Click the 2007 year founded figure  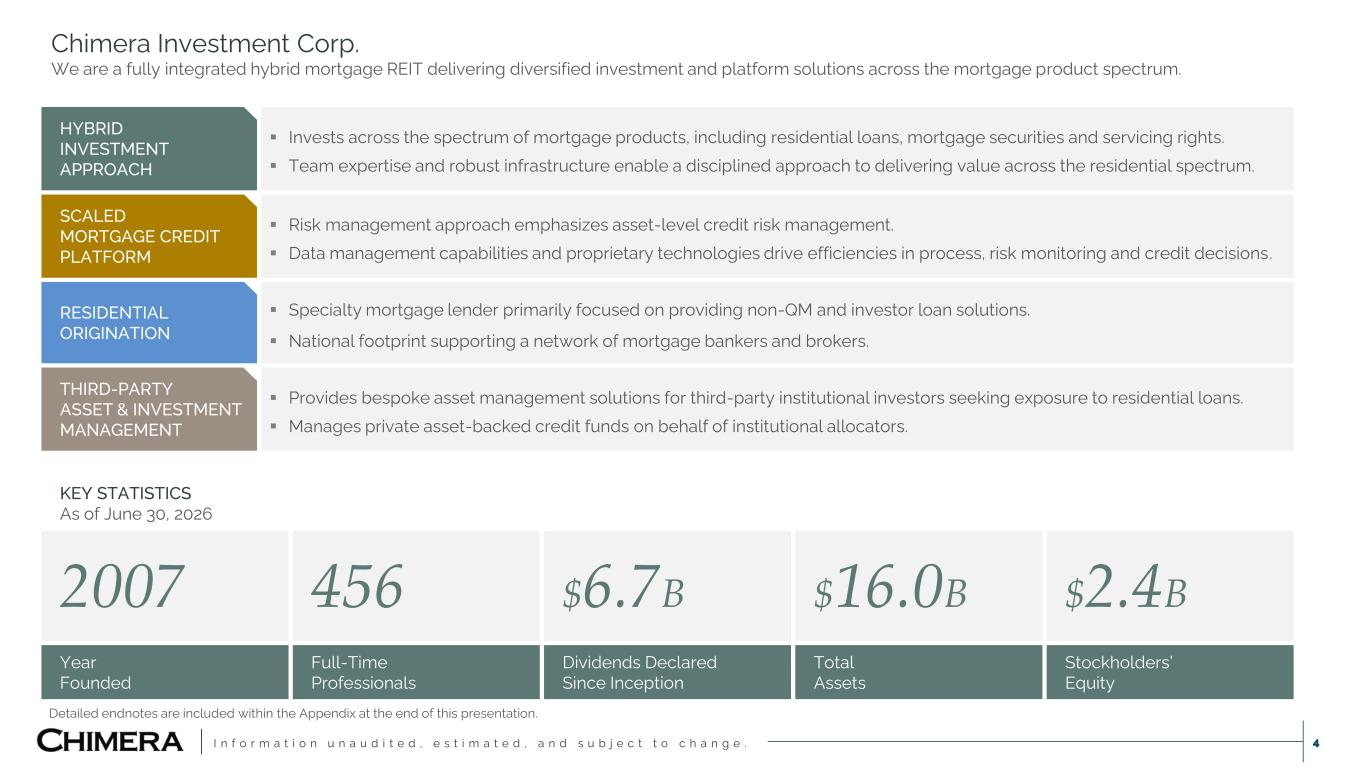122,586
